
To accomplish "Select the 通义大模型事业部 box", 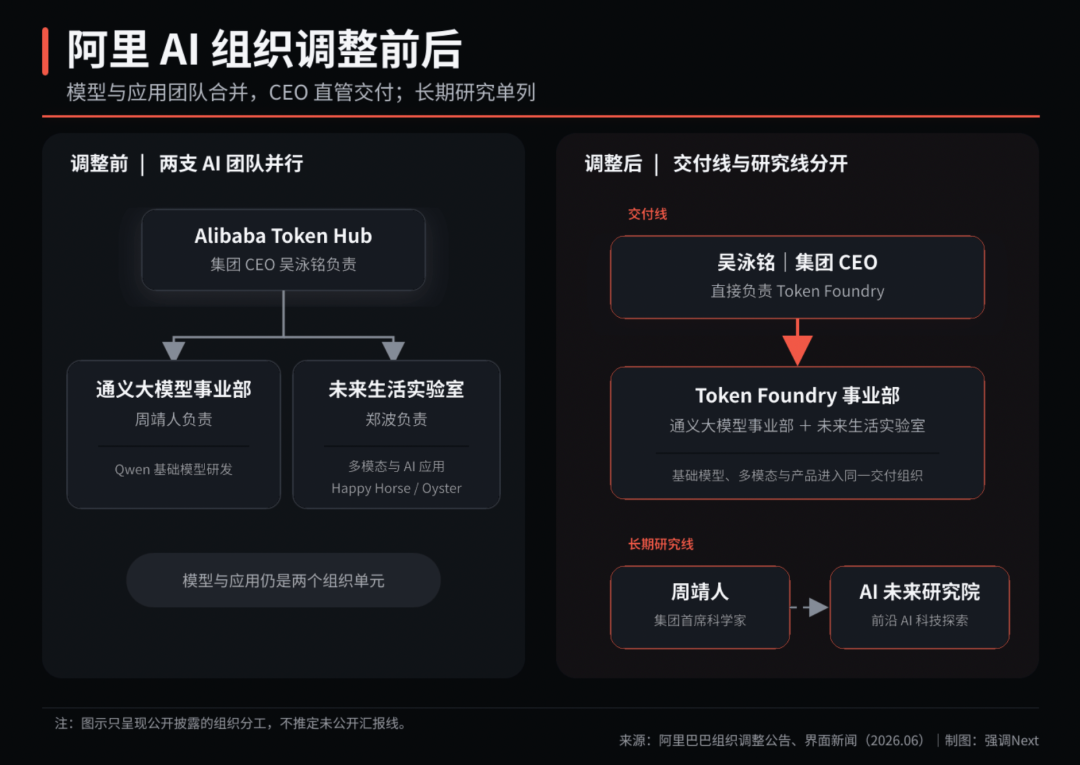I will pos(174,434).
